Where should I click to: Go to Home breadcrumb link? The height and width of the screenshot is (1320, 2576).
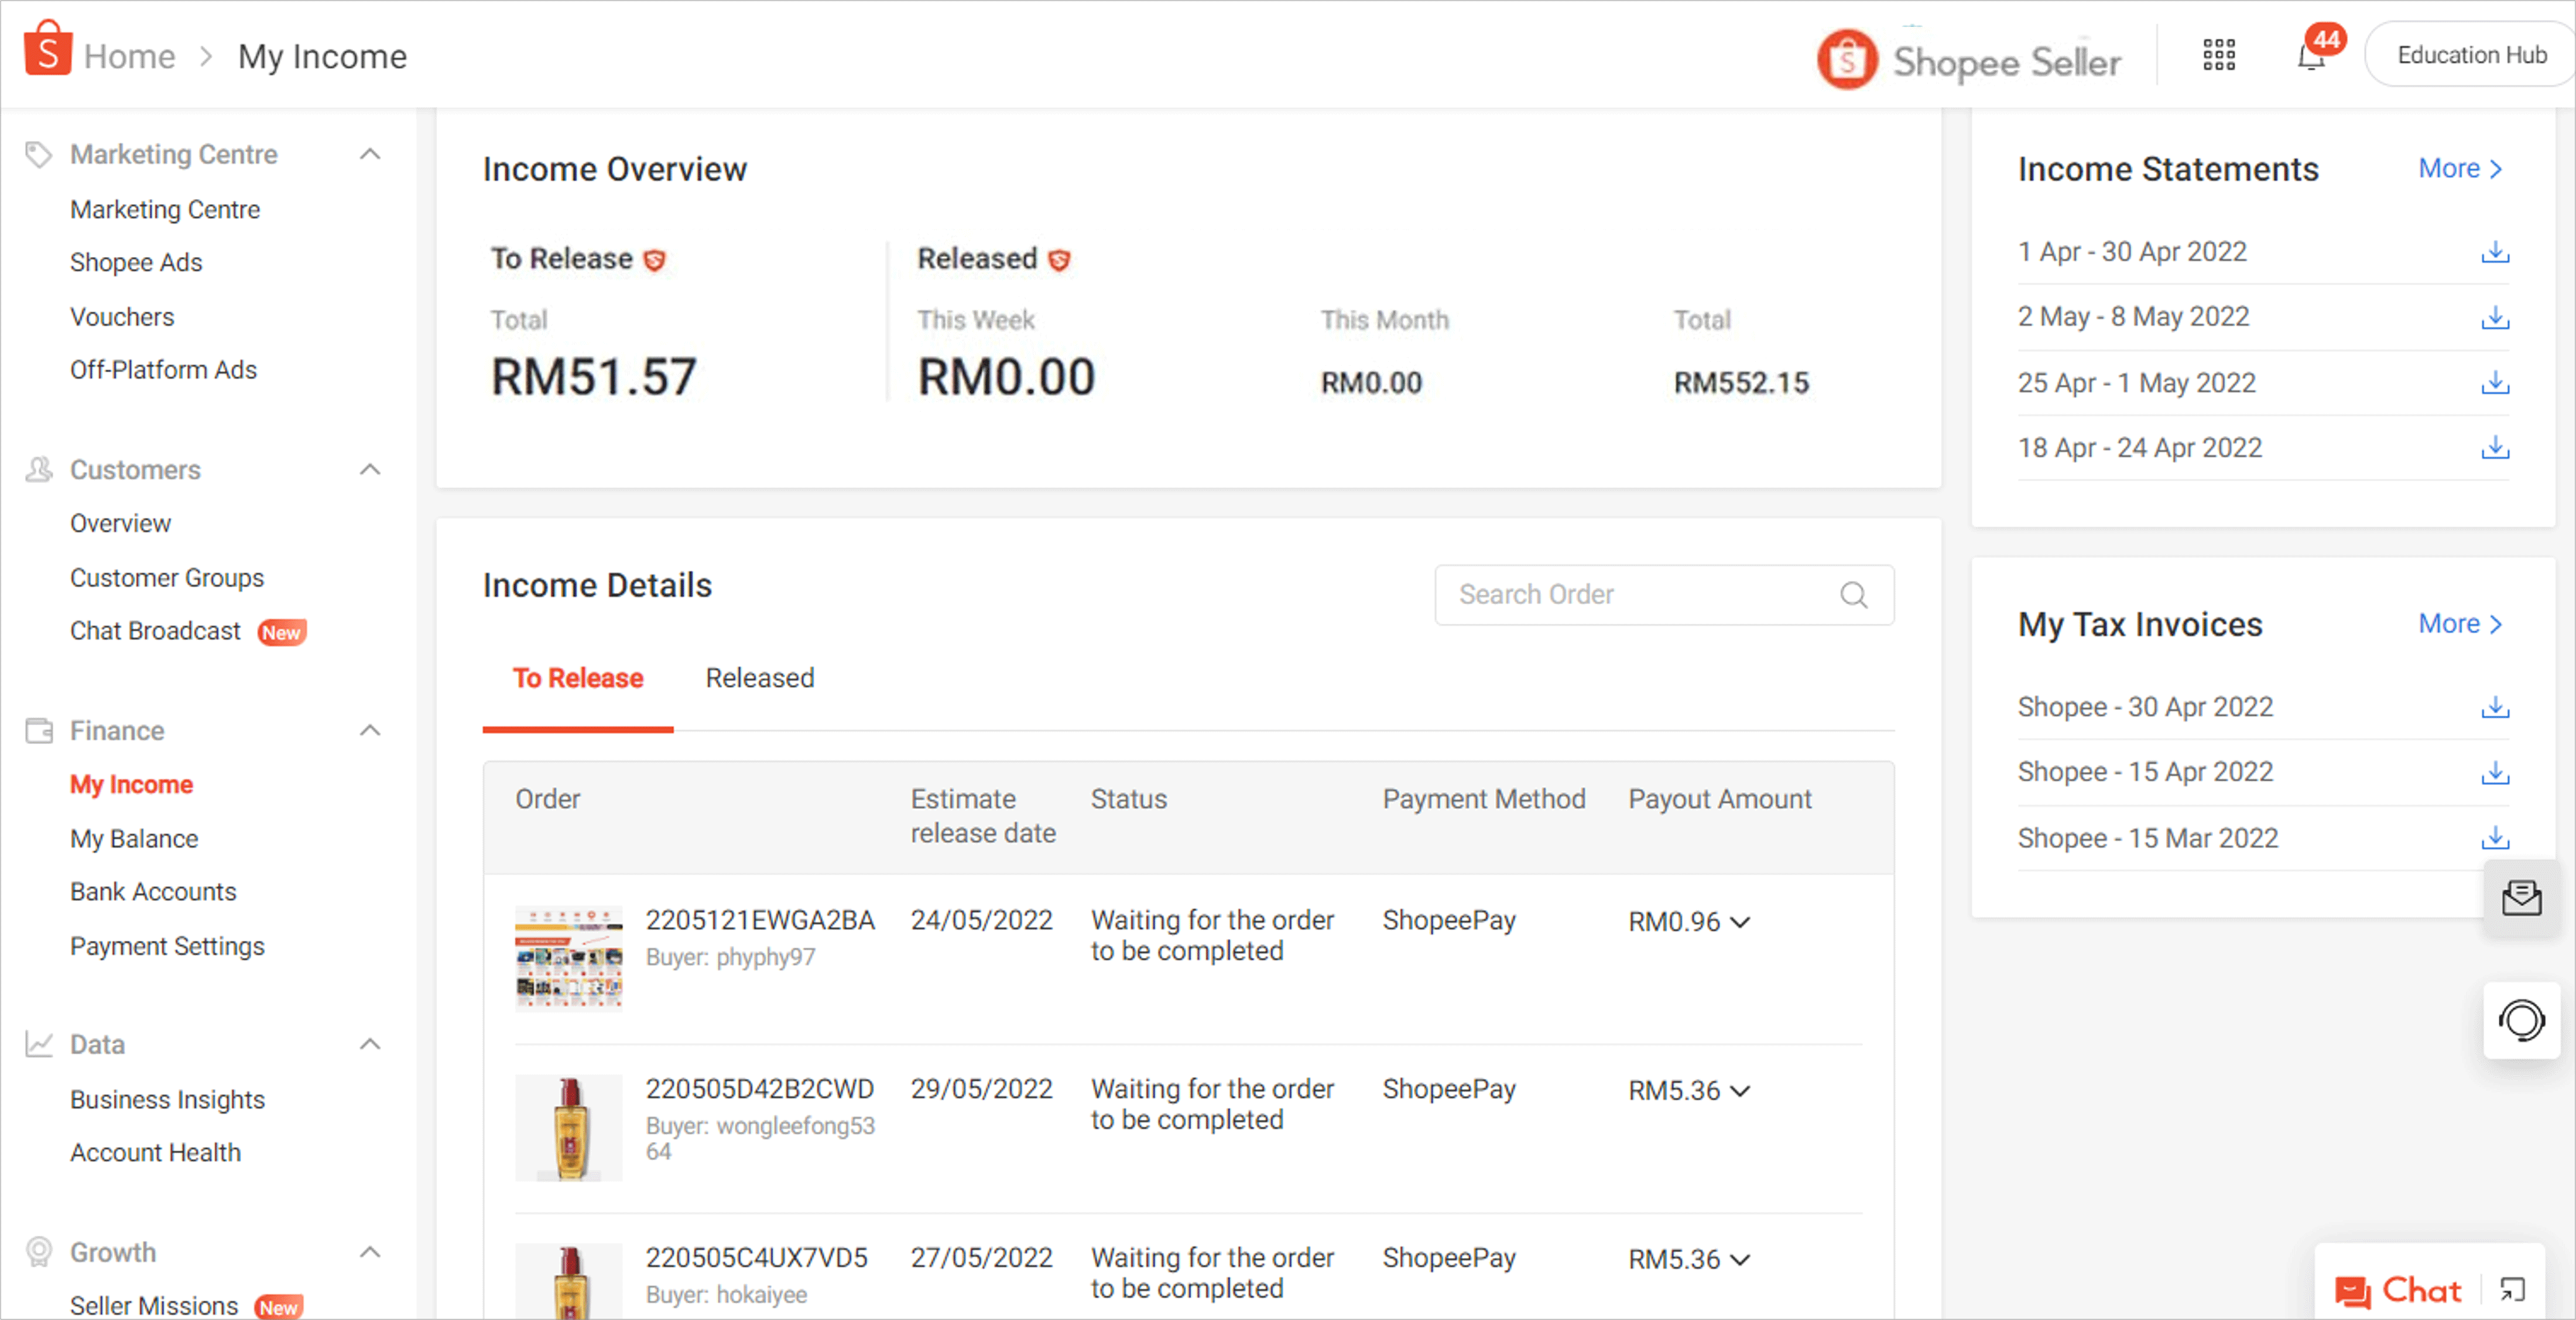click(x=129, y=57)
